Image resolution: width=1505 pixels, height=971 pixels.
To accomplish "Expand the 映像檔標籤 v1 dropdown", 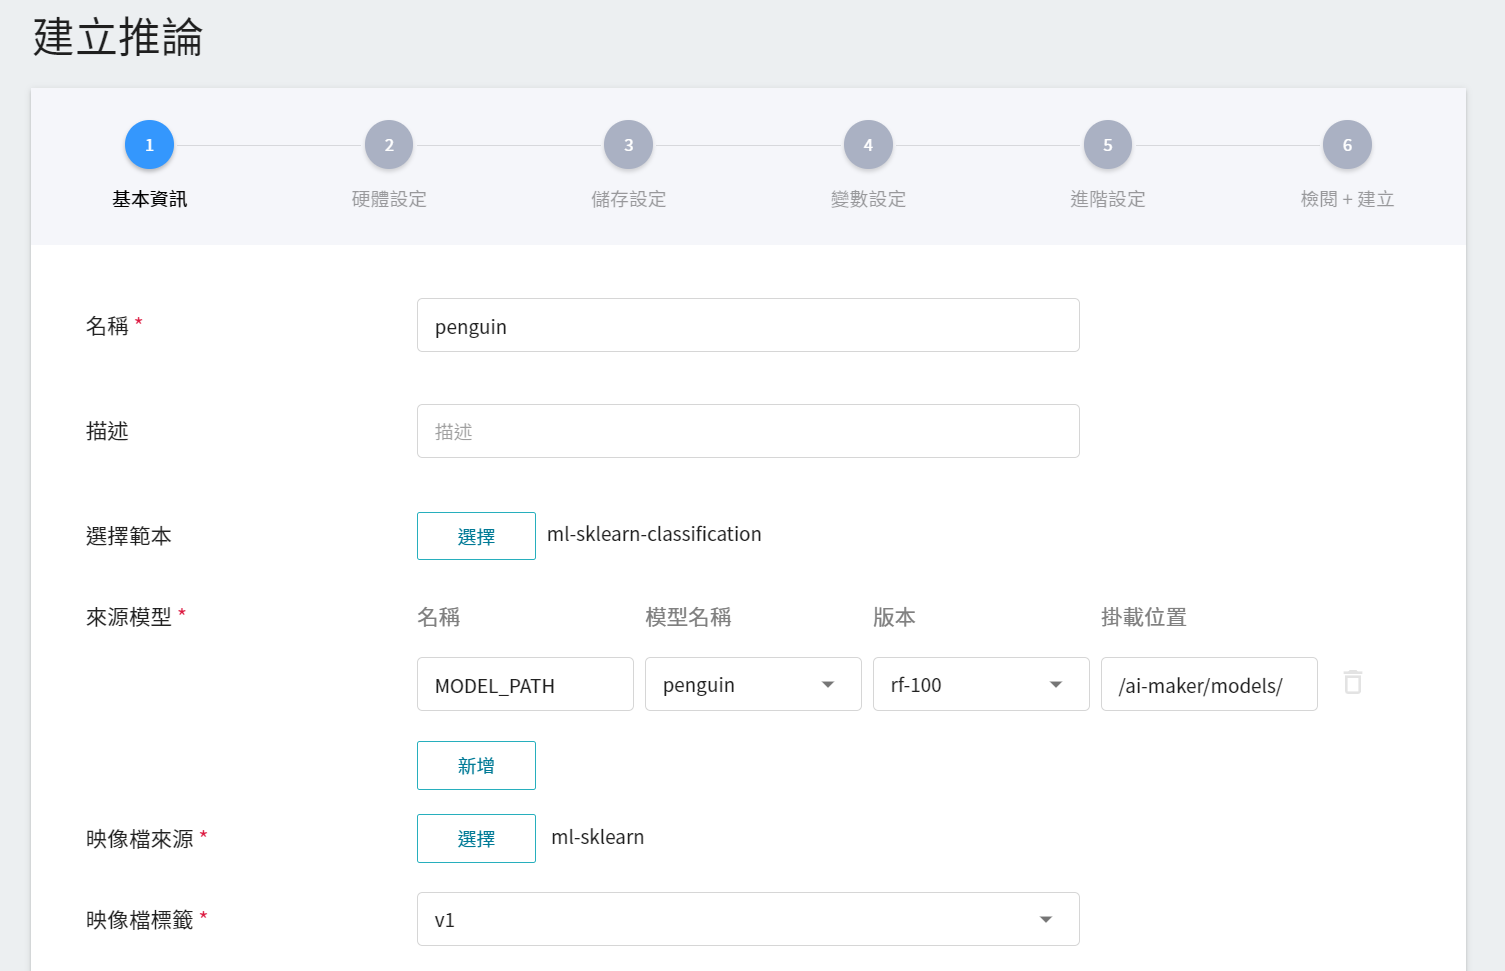I will click(747, 919).
